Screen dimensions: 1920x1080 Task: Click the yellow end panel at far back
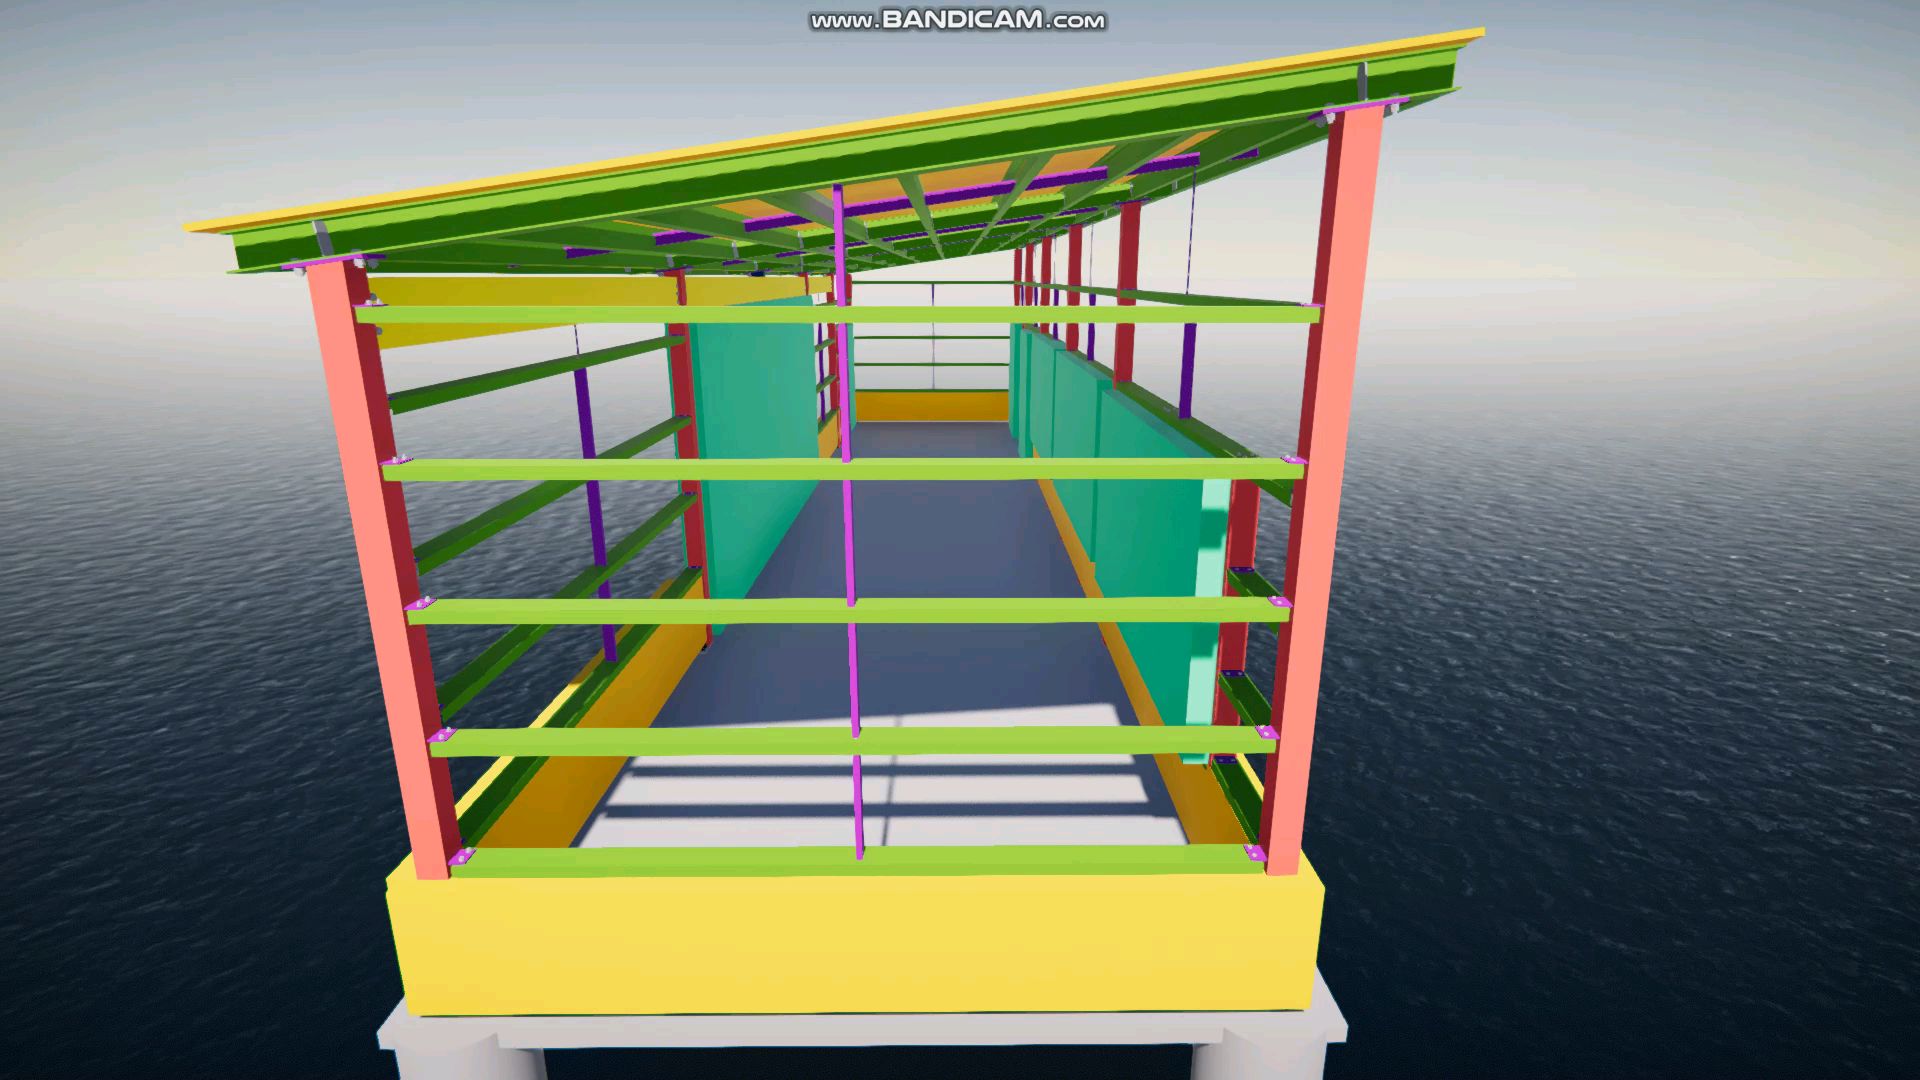(930, 406)
